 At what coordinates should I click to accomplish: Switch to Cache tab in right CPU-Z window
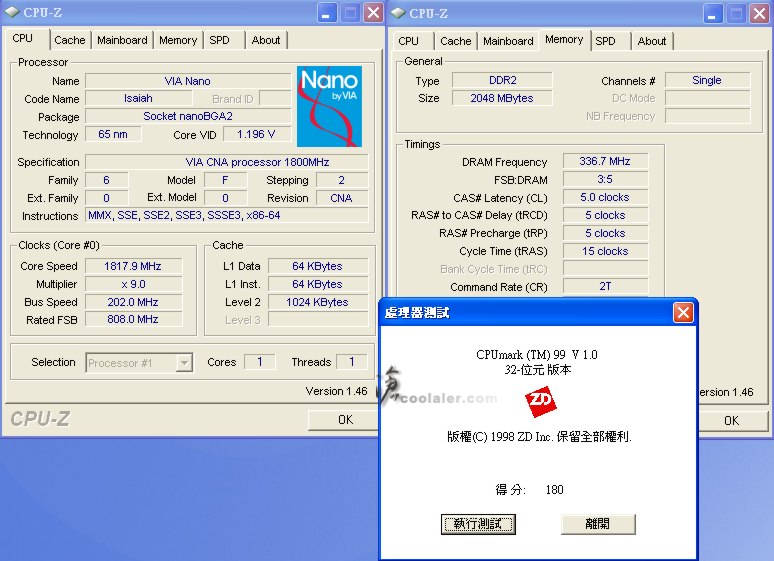coord(456,41)
